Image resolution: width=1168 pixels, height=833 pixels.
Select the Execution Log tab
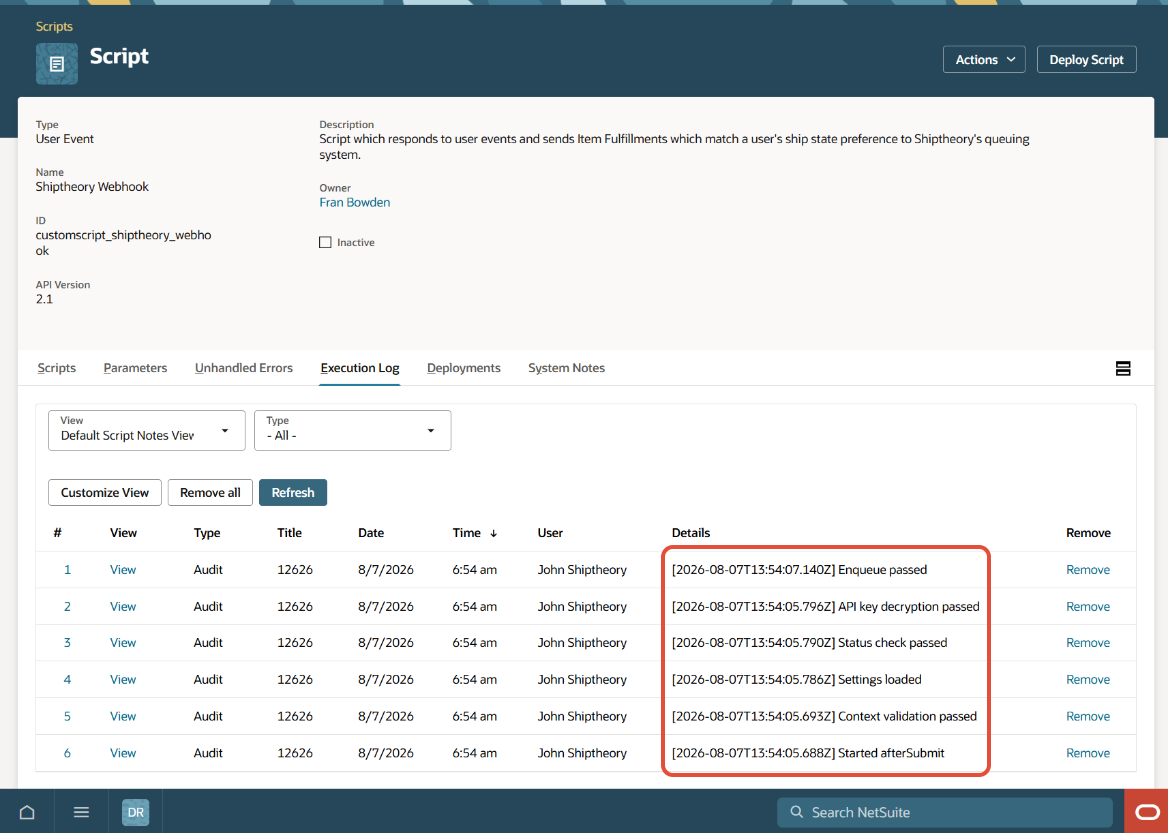tap(360, 368)
